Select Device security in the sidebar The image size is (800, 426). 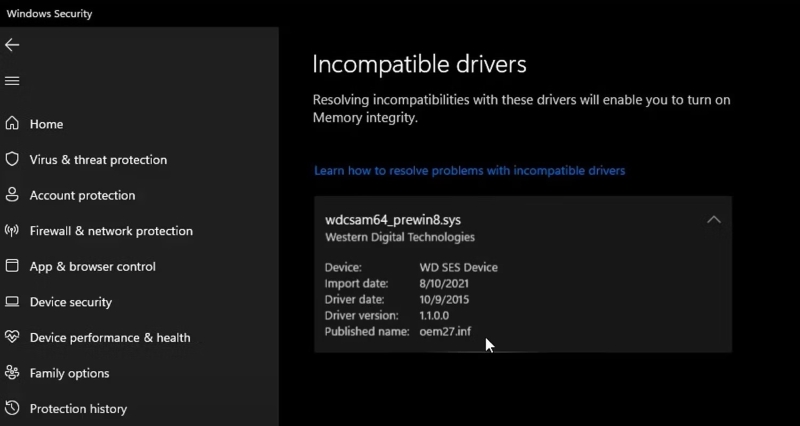71,302
